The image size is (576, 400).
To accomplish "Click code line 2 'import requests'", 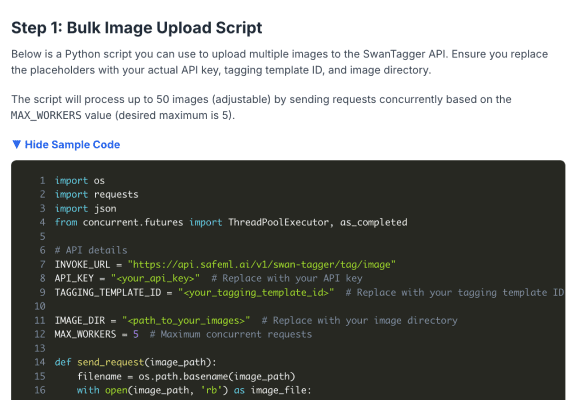I will (x=97, y=195).
